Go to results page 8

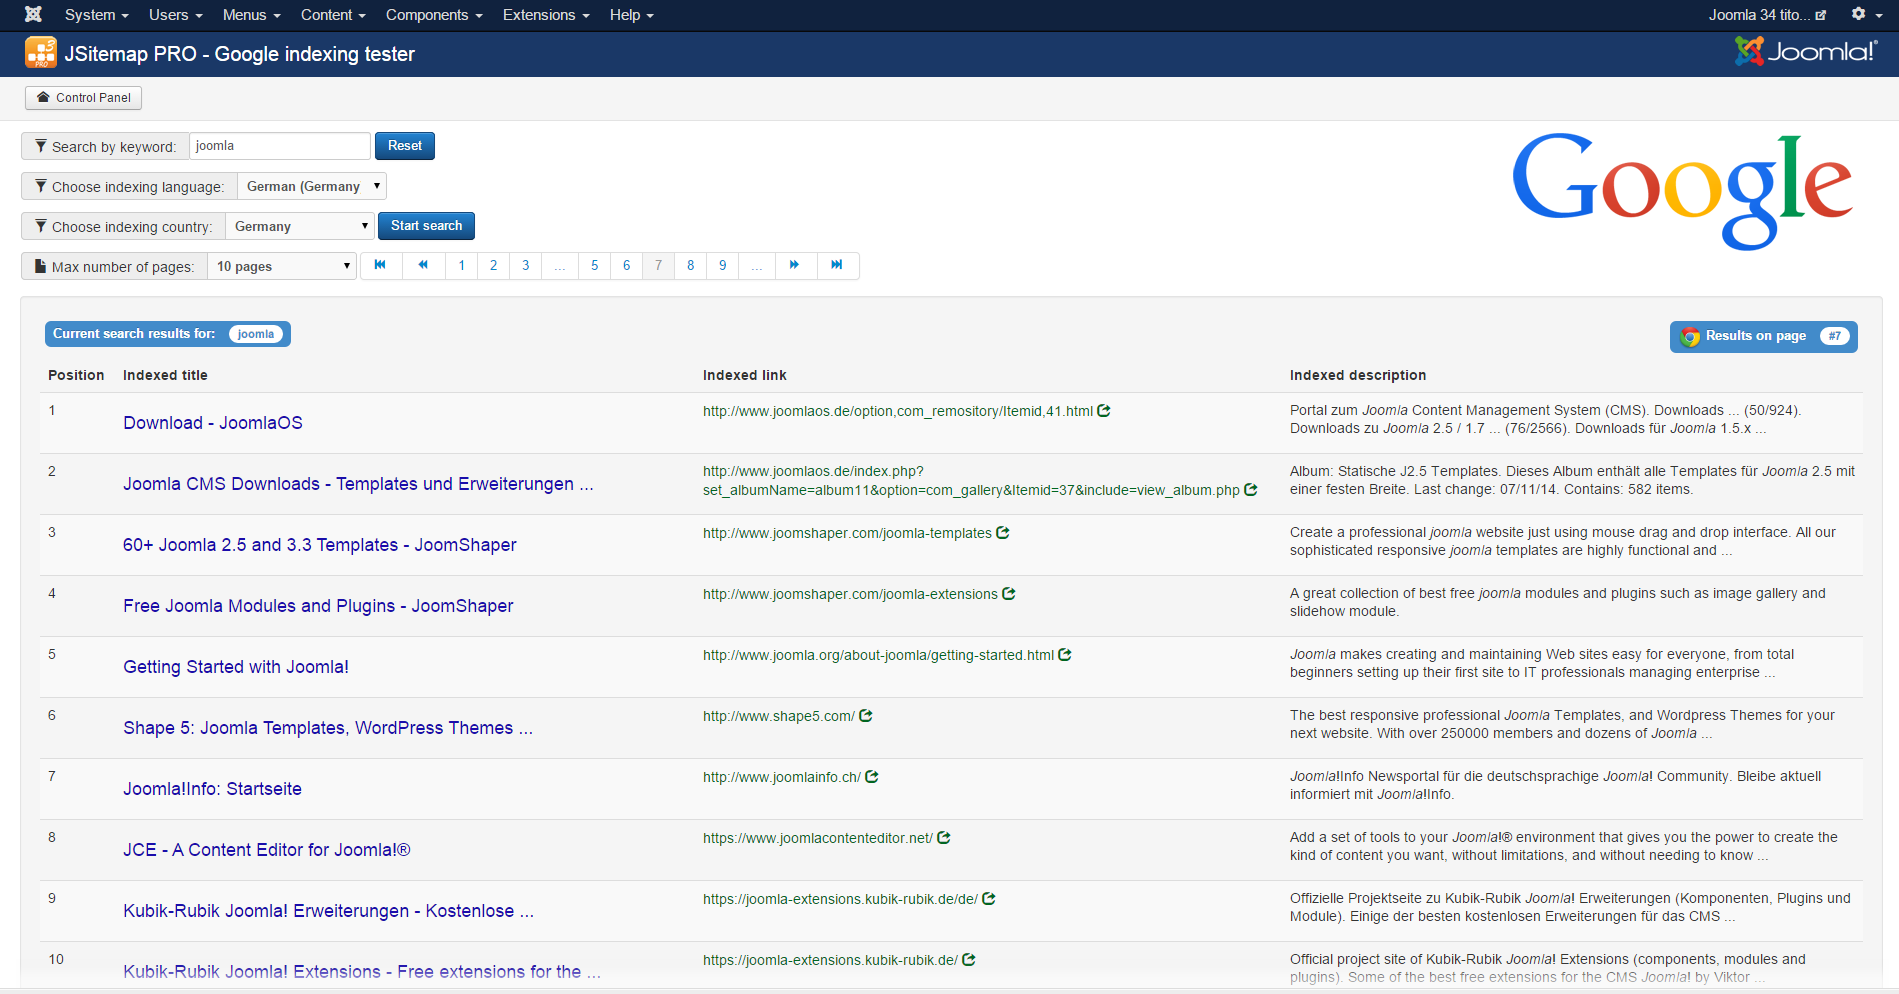690,265
